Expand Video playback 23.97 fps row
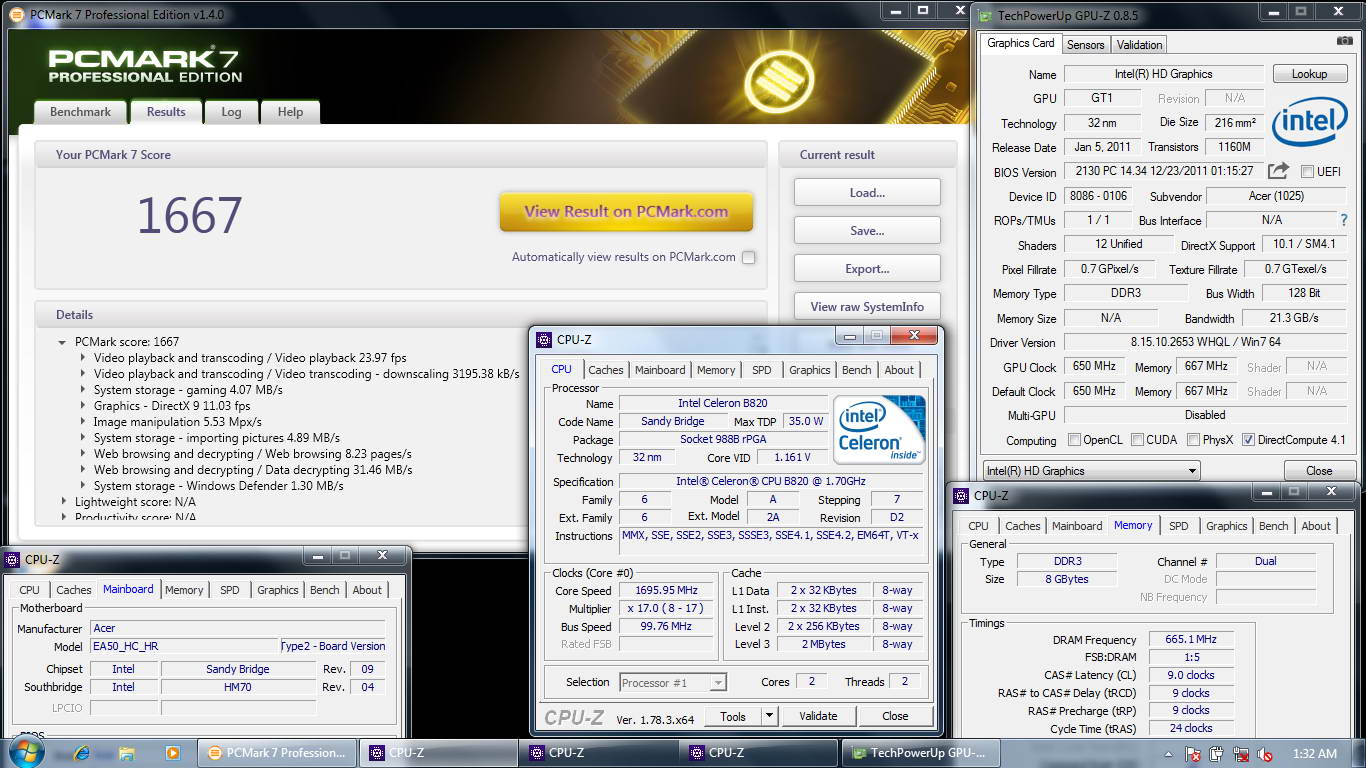 pos(83,358)
